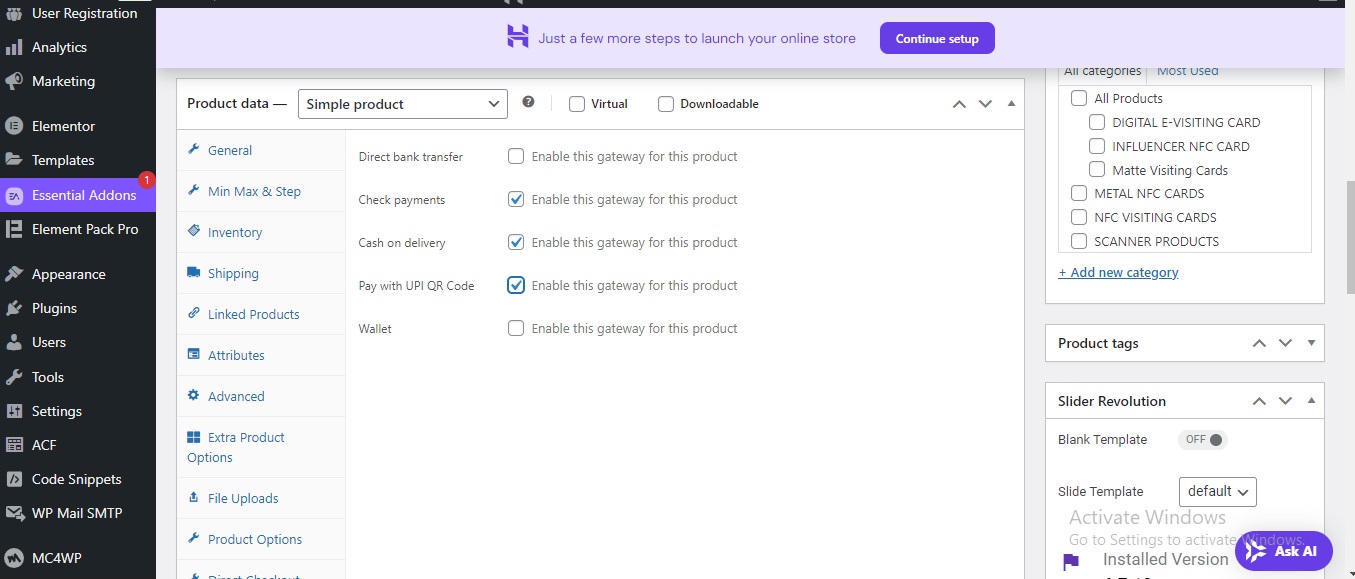
Task: Click the Shipping truck icon tab
Action: click(x=194, y=273)
